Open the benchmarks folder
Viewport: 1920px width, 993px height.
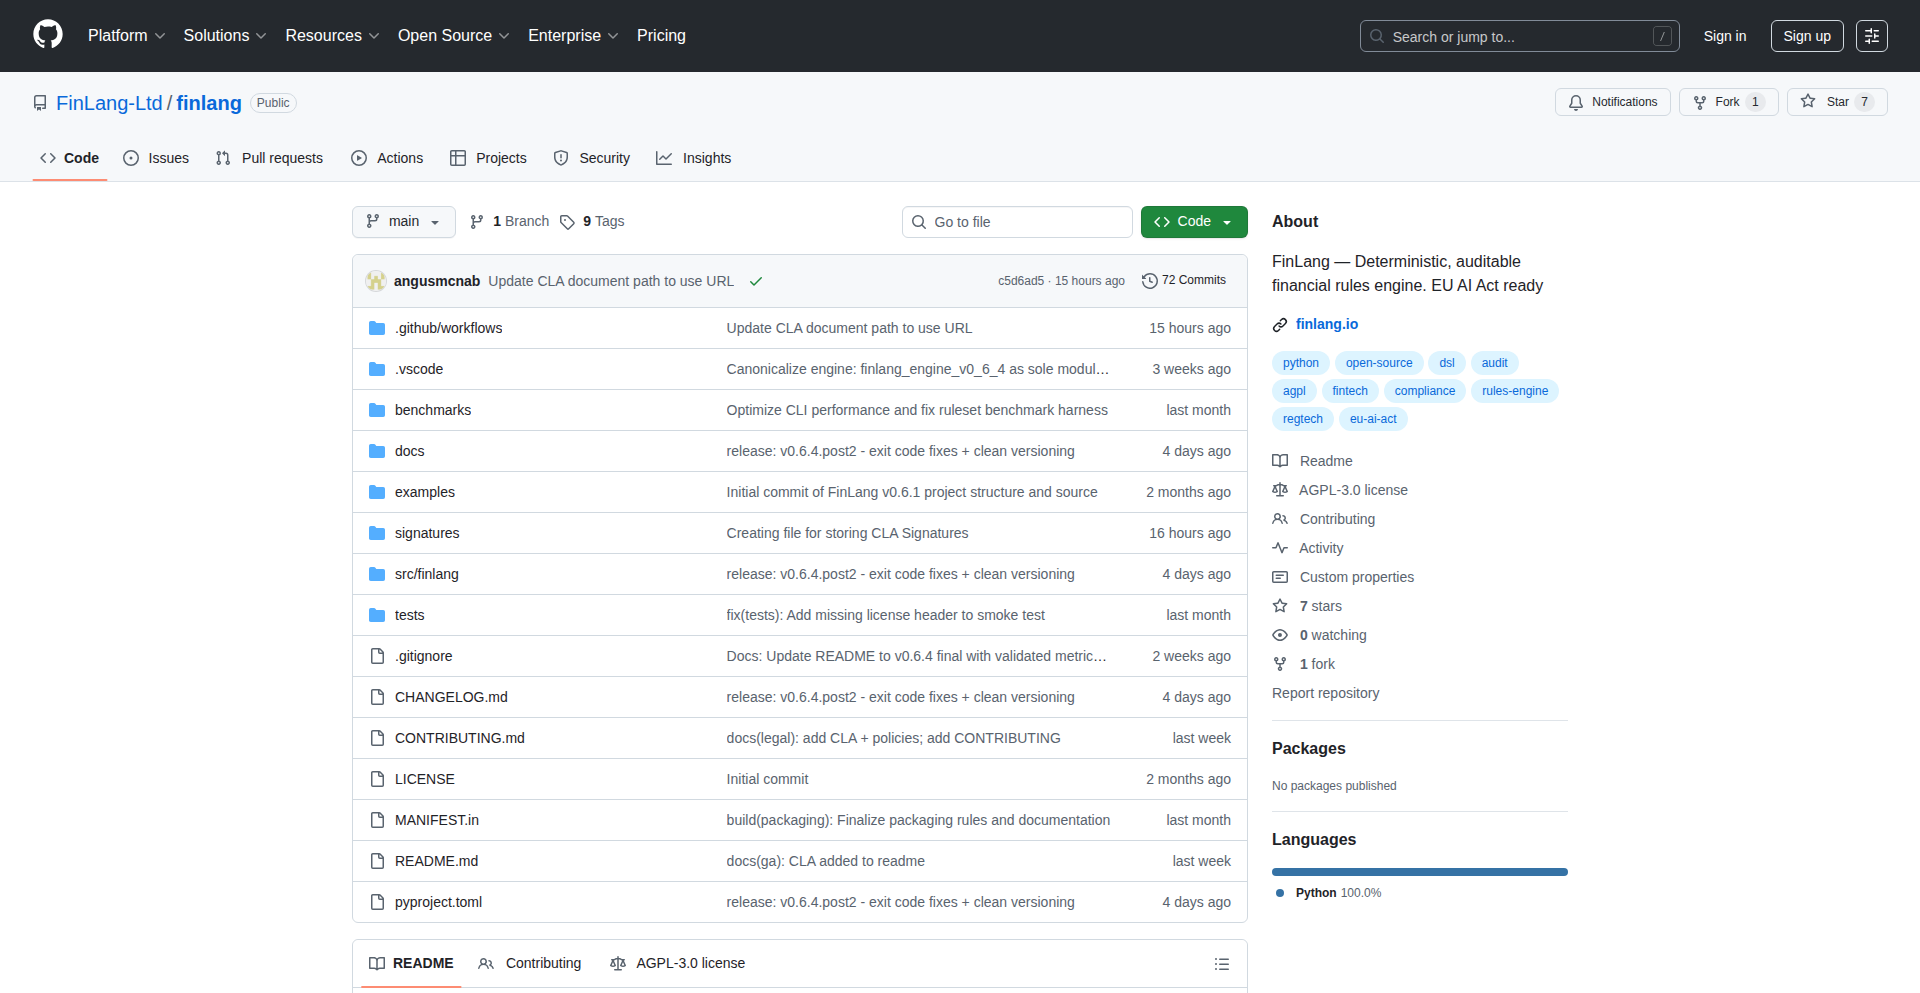point(432,410)
